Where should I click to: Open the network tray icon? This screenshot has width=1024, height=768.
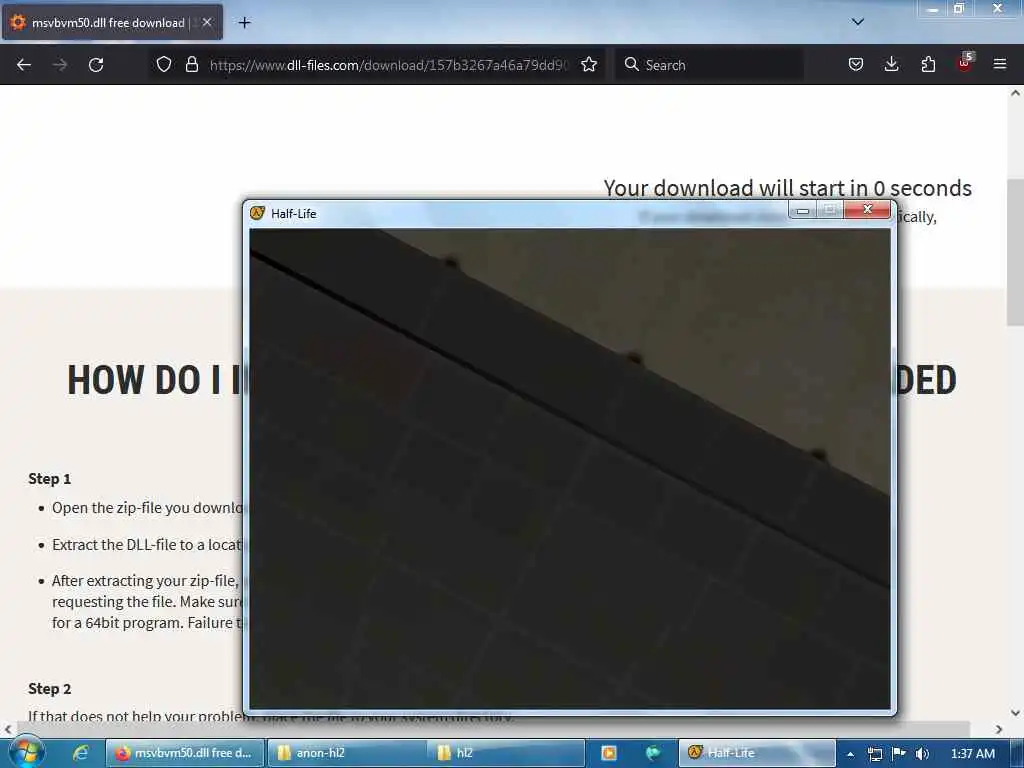(874, 754)
